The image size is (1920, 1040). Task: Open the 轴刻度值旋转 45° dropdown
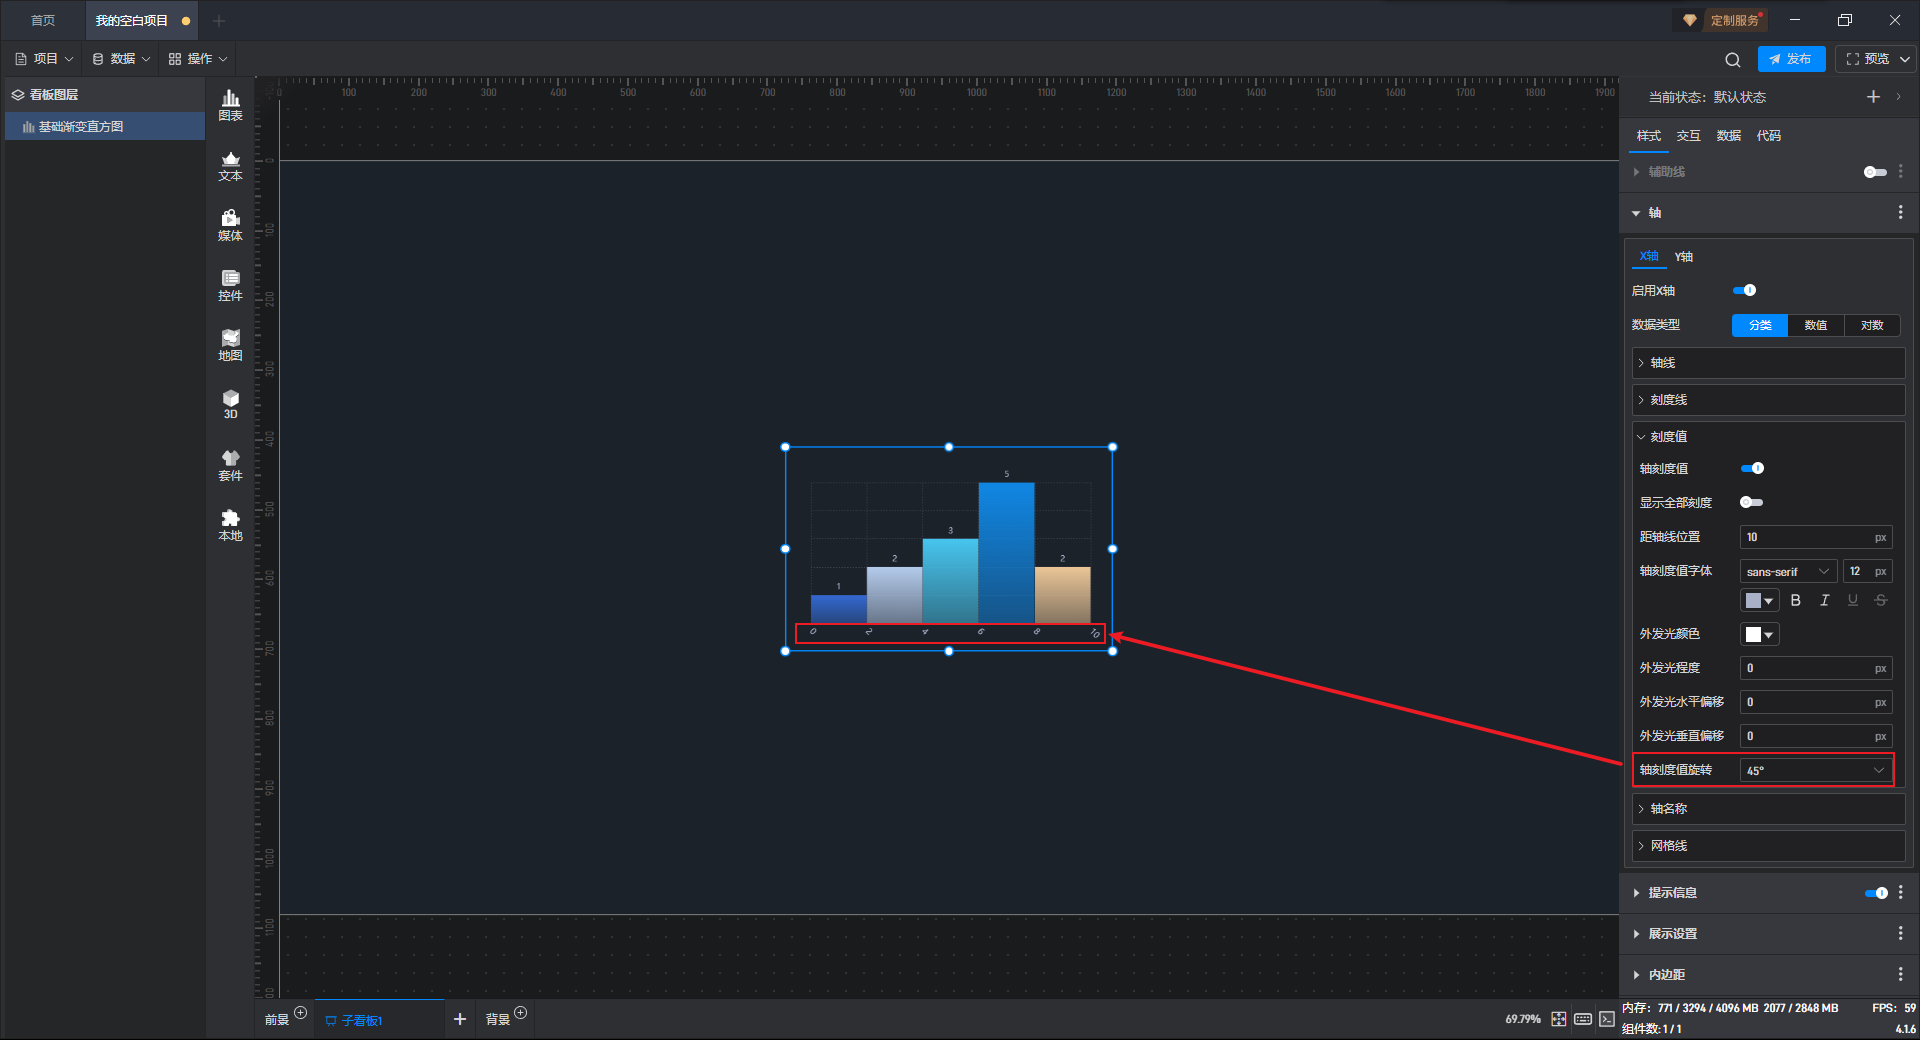pos(1816,770)
